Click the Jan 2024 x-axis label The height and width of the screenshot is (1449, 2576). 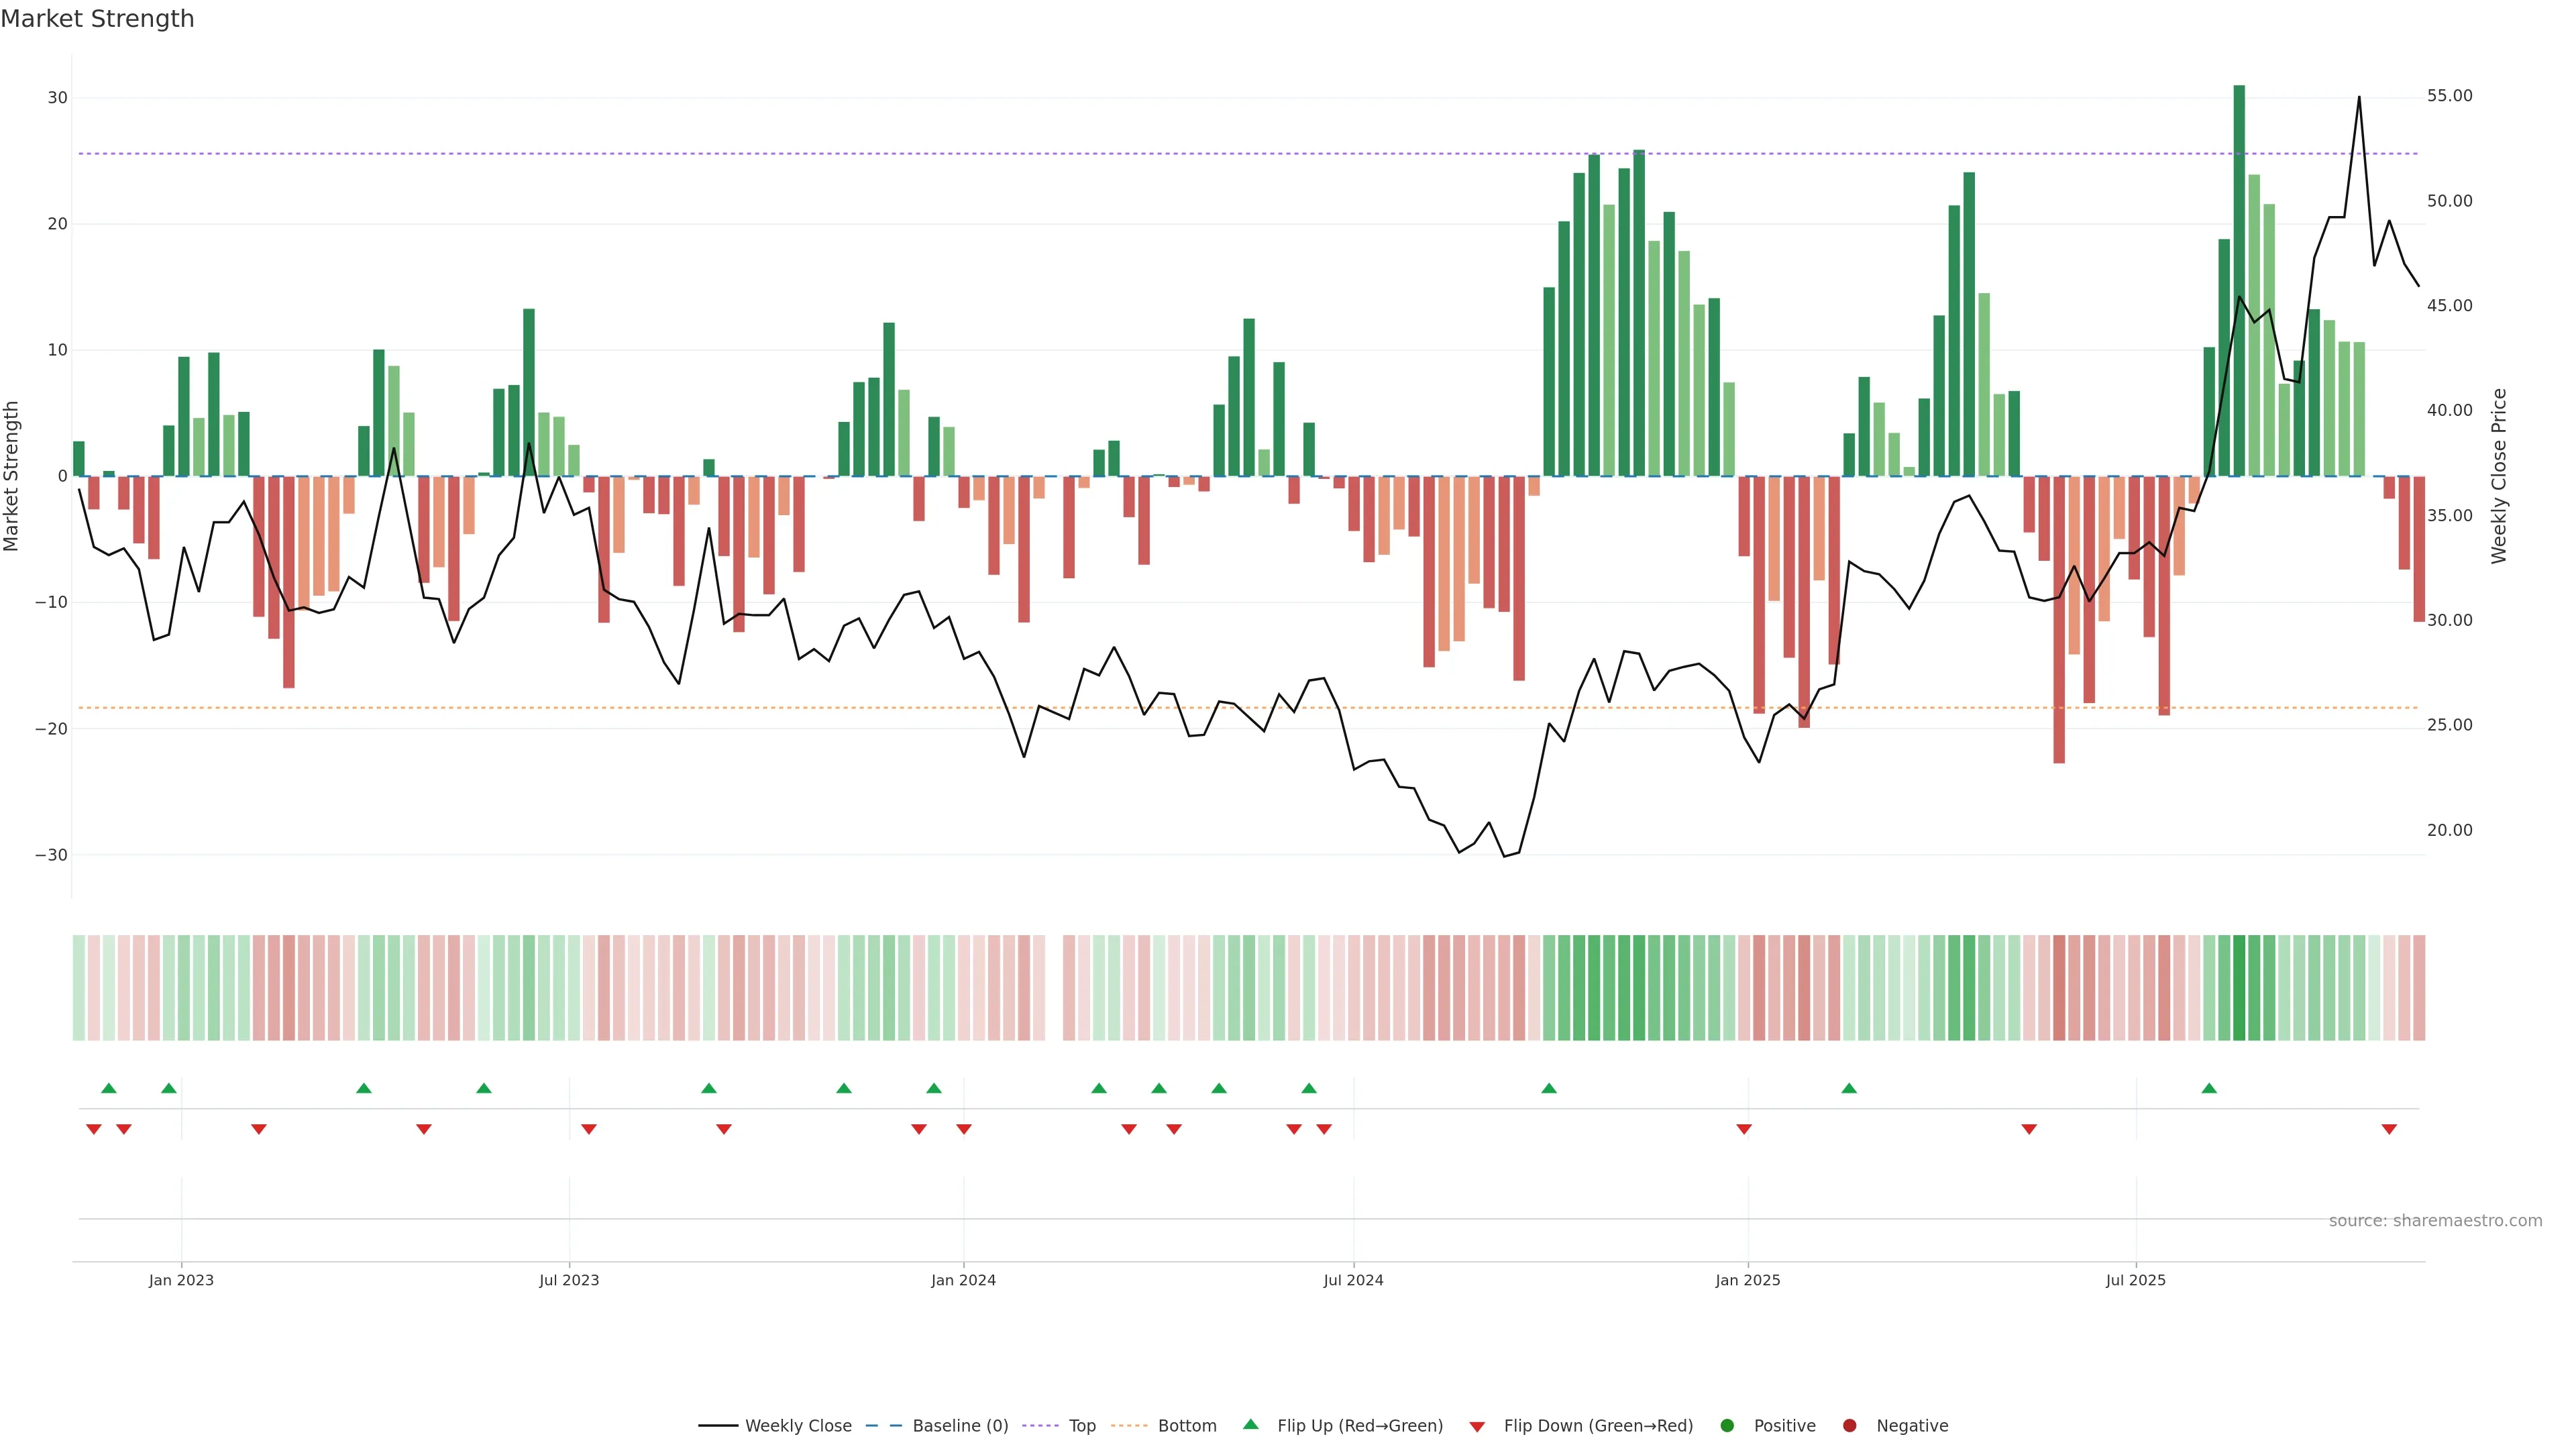(x=963, y=1280)
